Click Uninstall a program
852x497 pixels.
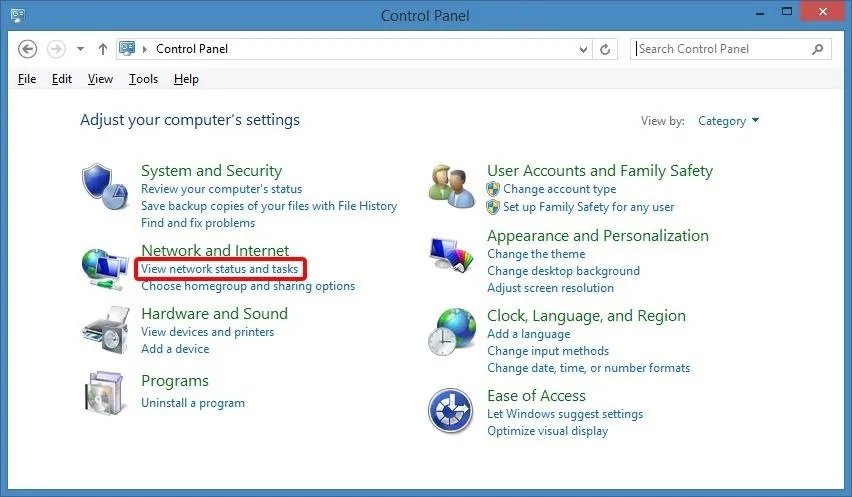[193, 403]
